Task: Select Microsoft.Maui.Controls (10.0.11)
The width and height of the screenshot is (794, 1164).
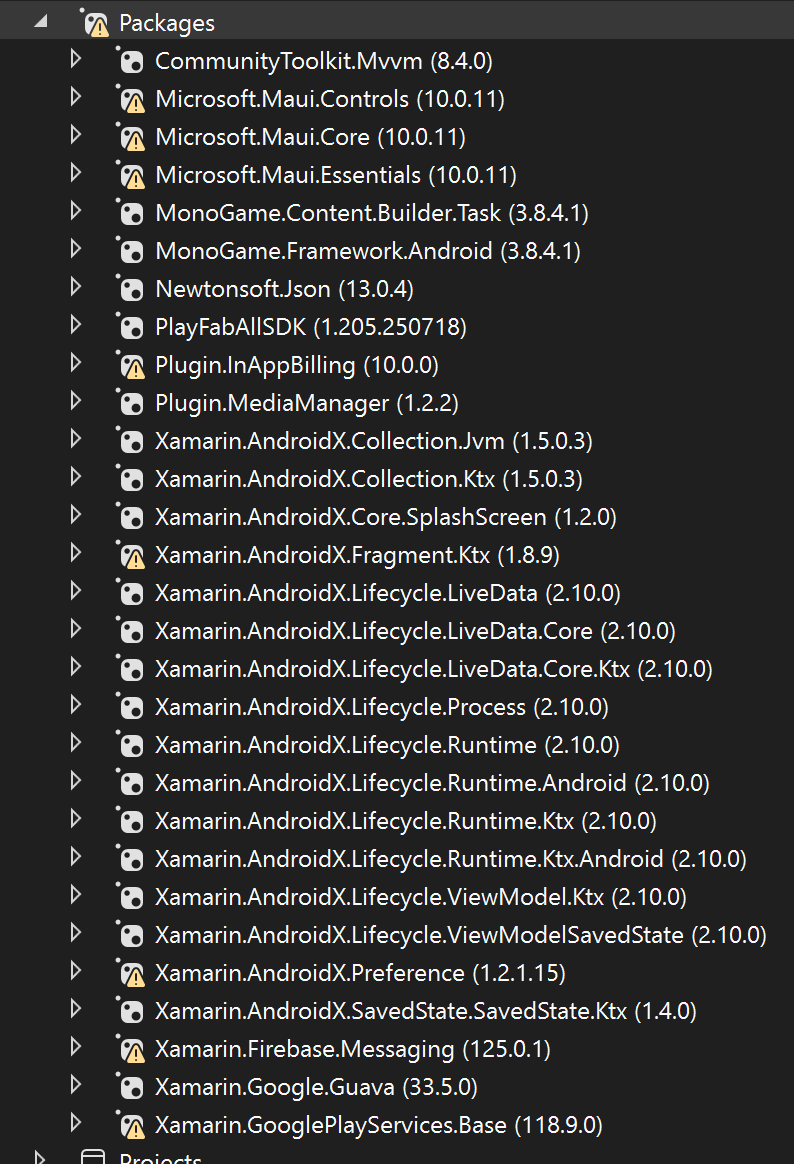Action: coord(329,99)
